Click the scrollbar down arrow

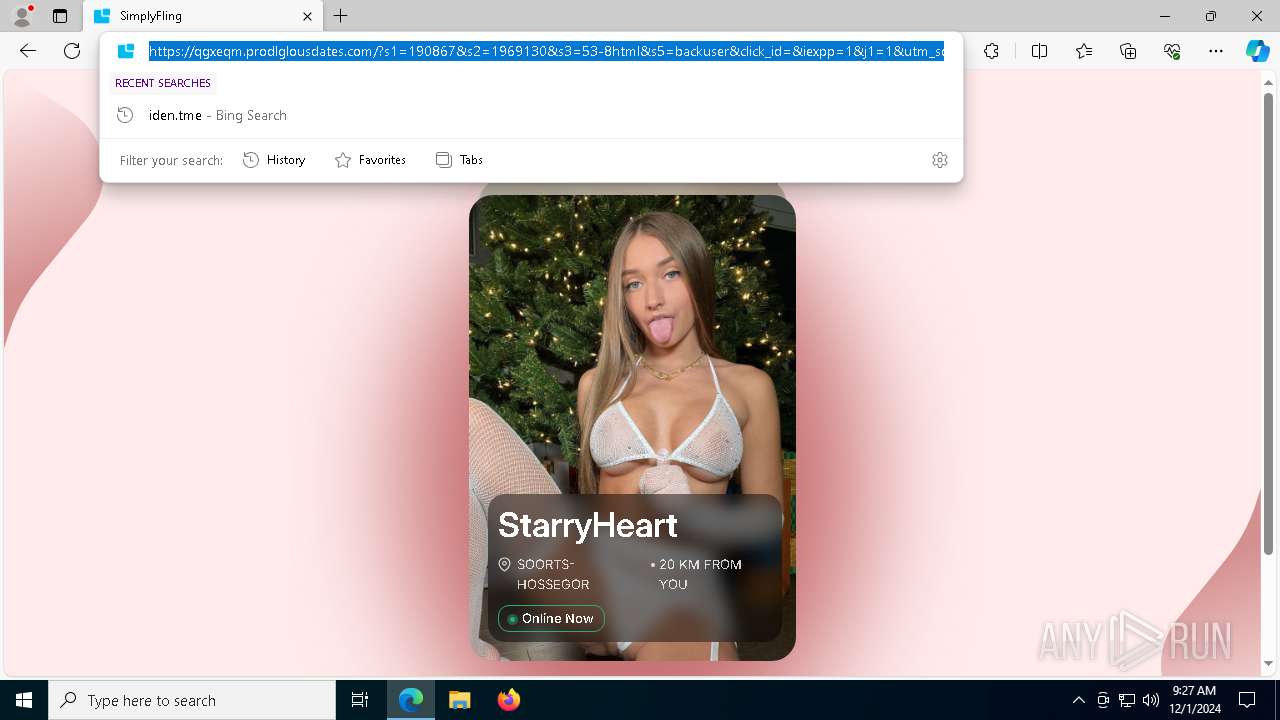pos(1268,663)
